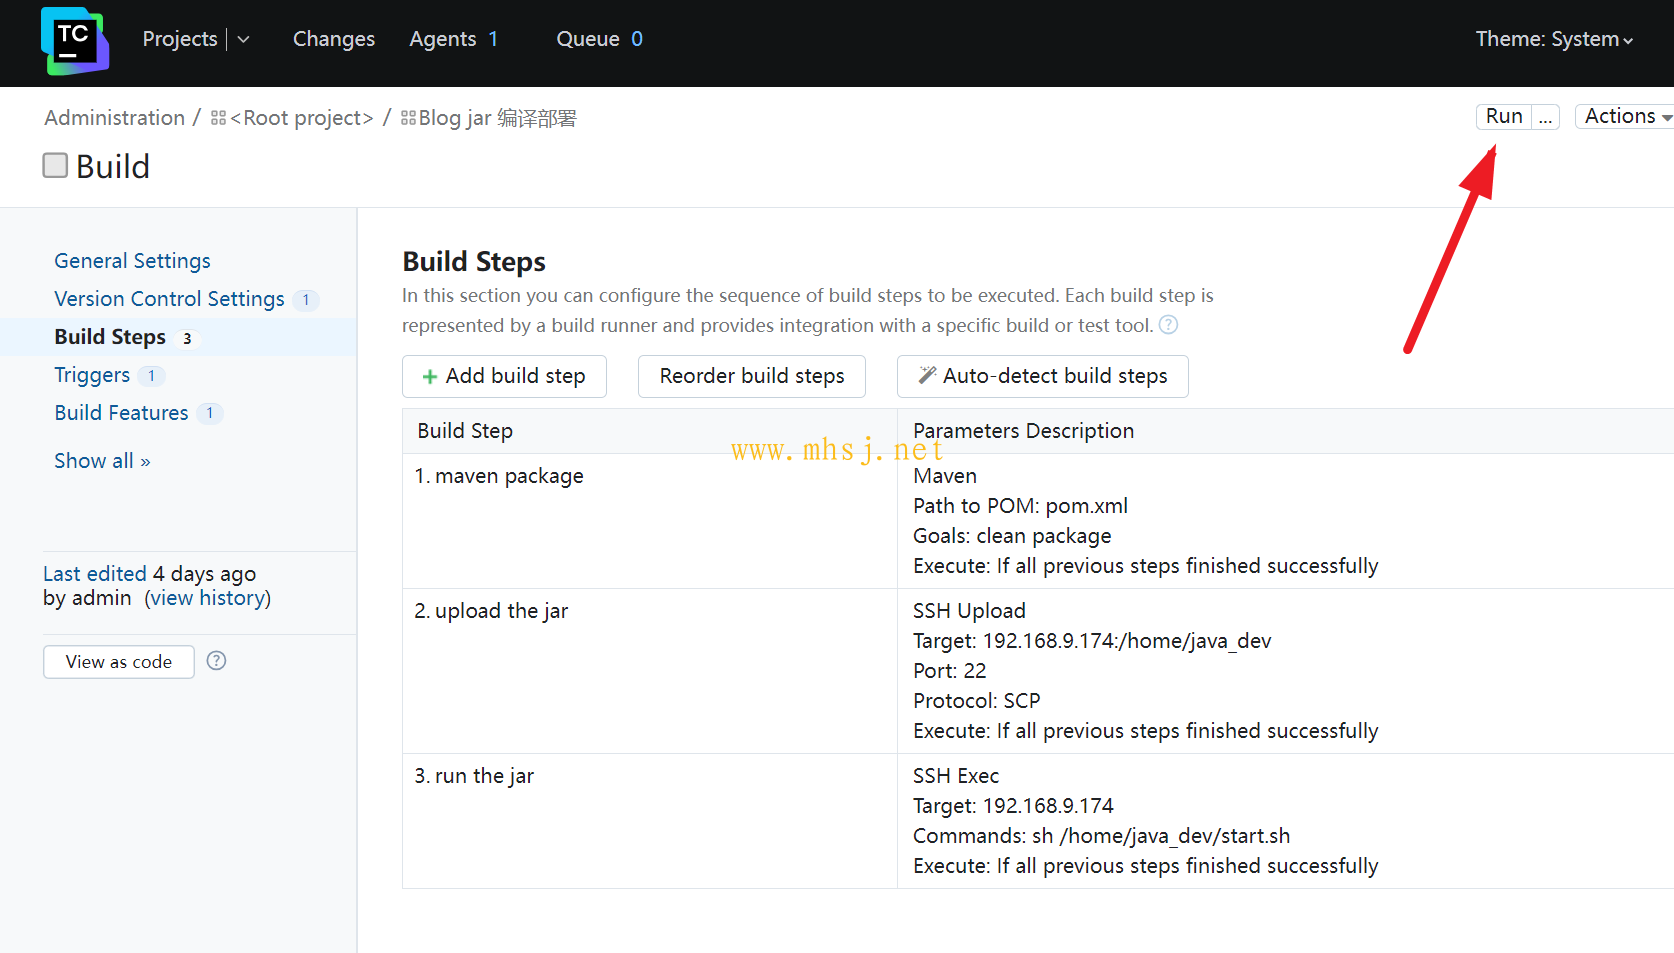This screenshot has width=1674, height=953.
Task: Click the Last edited link
Action: (x=95, y=574)
